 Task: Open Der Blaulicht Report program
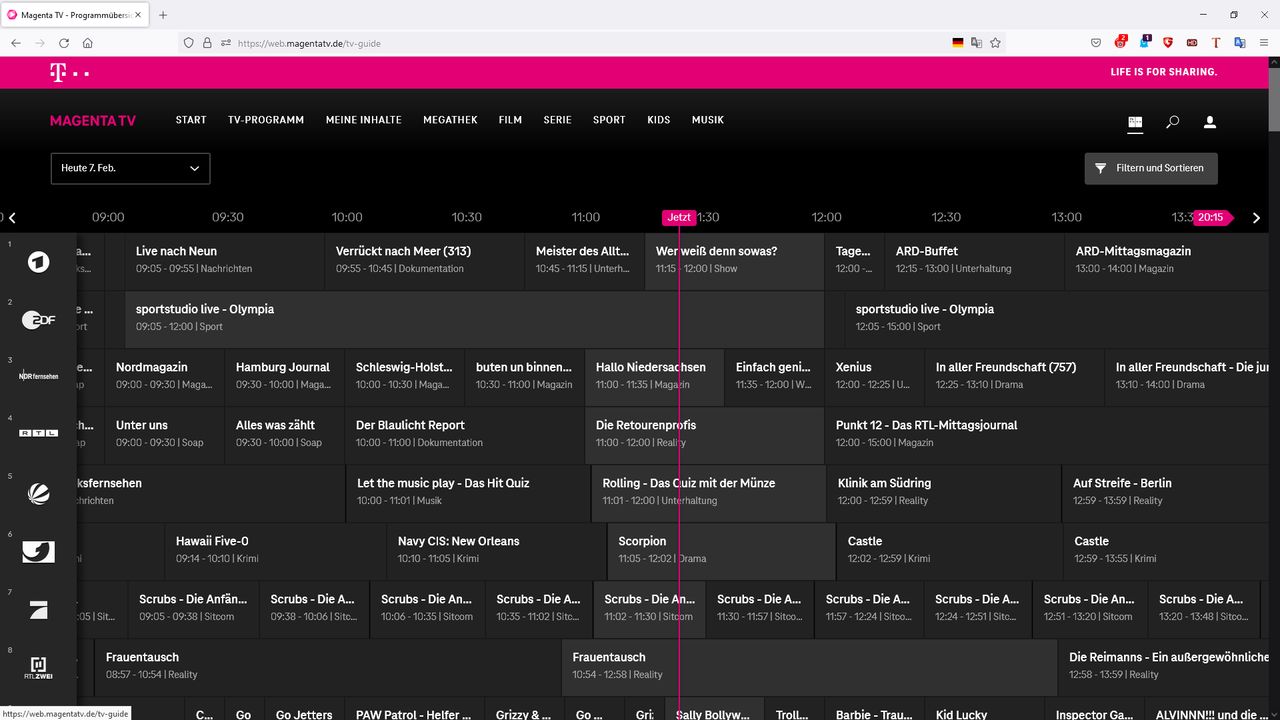pyautogui.click(x=465, y=435)
